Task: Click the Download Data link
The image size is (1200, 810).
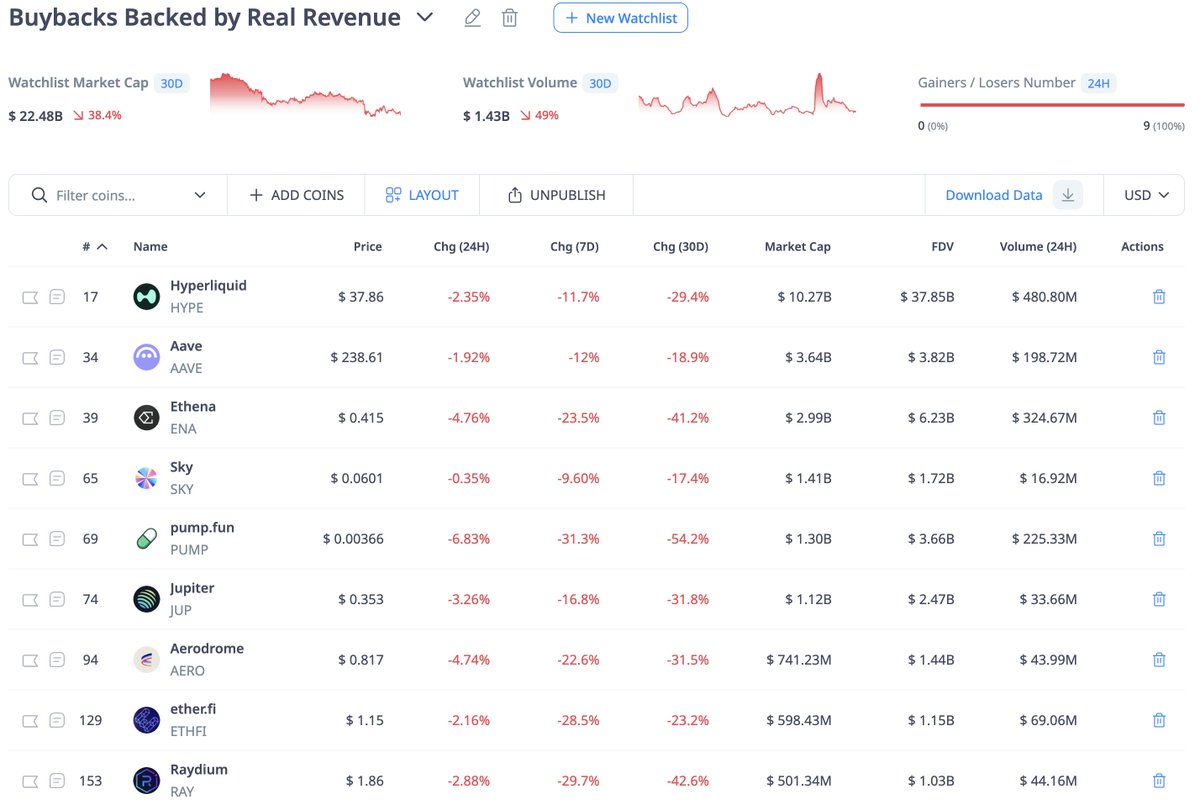Action: [994, 195]
